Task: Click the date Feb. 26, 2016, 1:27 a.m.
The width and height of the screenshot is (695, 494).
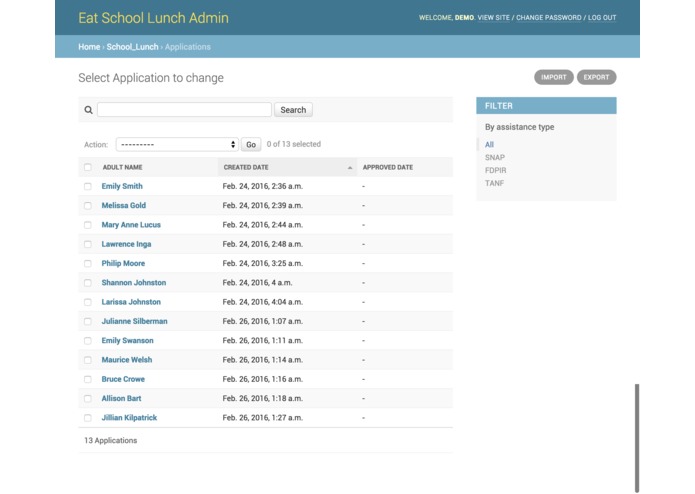Action: pyautogui.click(x=262, y=417)
